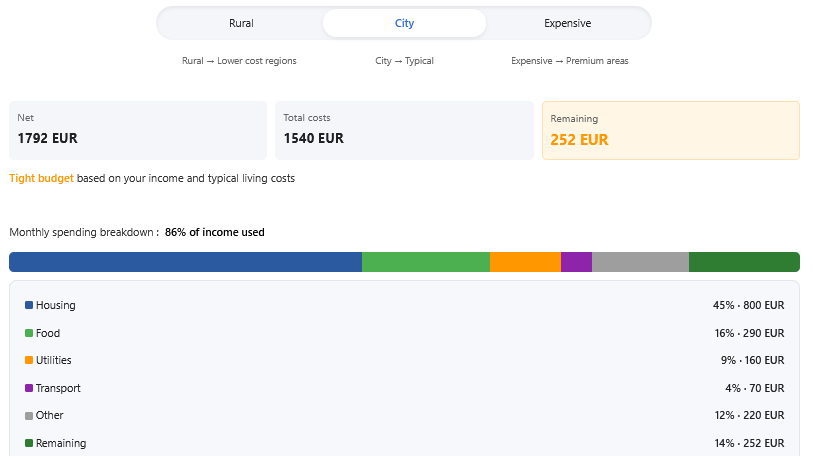
Task: Click the Food legend label
Action: pyautogui.click(x=48, y=333)
